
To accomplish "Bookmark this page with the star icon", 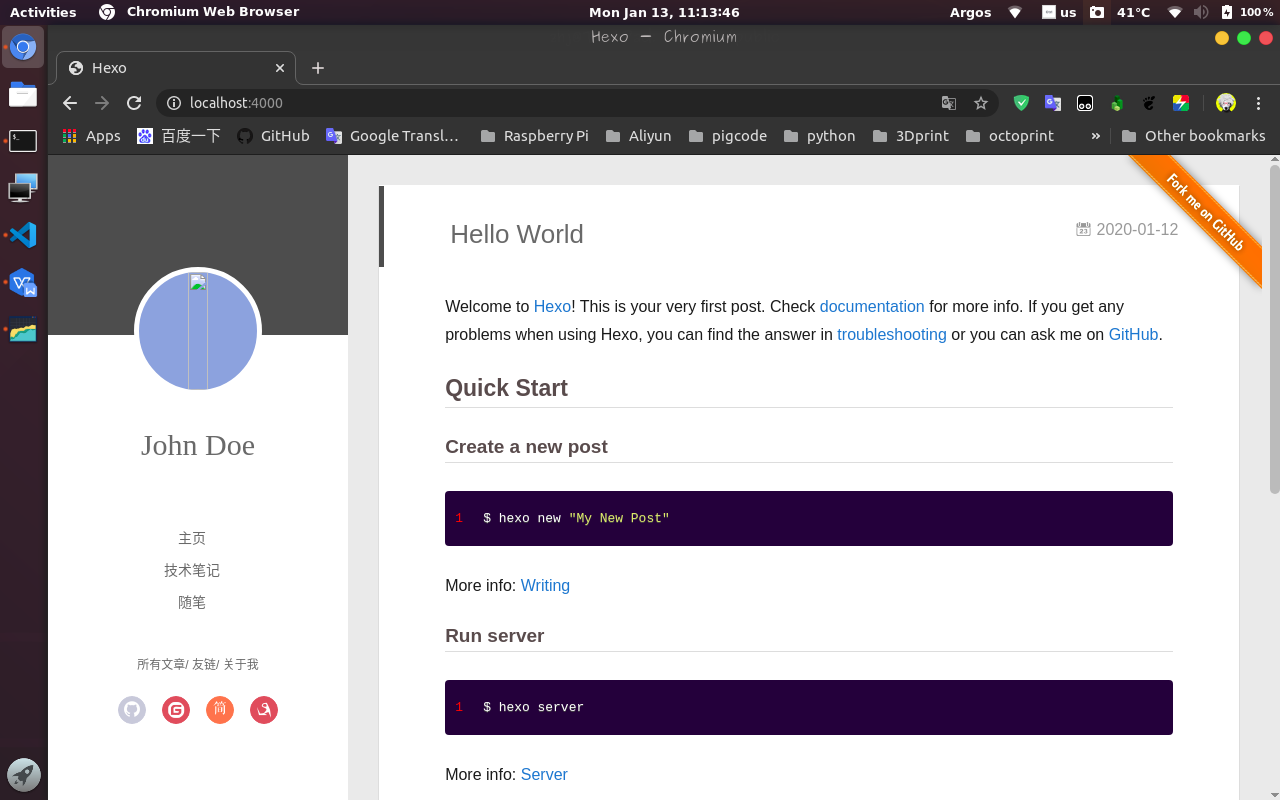I will [981, 103].
